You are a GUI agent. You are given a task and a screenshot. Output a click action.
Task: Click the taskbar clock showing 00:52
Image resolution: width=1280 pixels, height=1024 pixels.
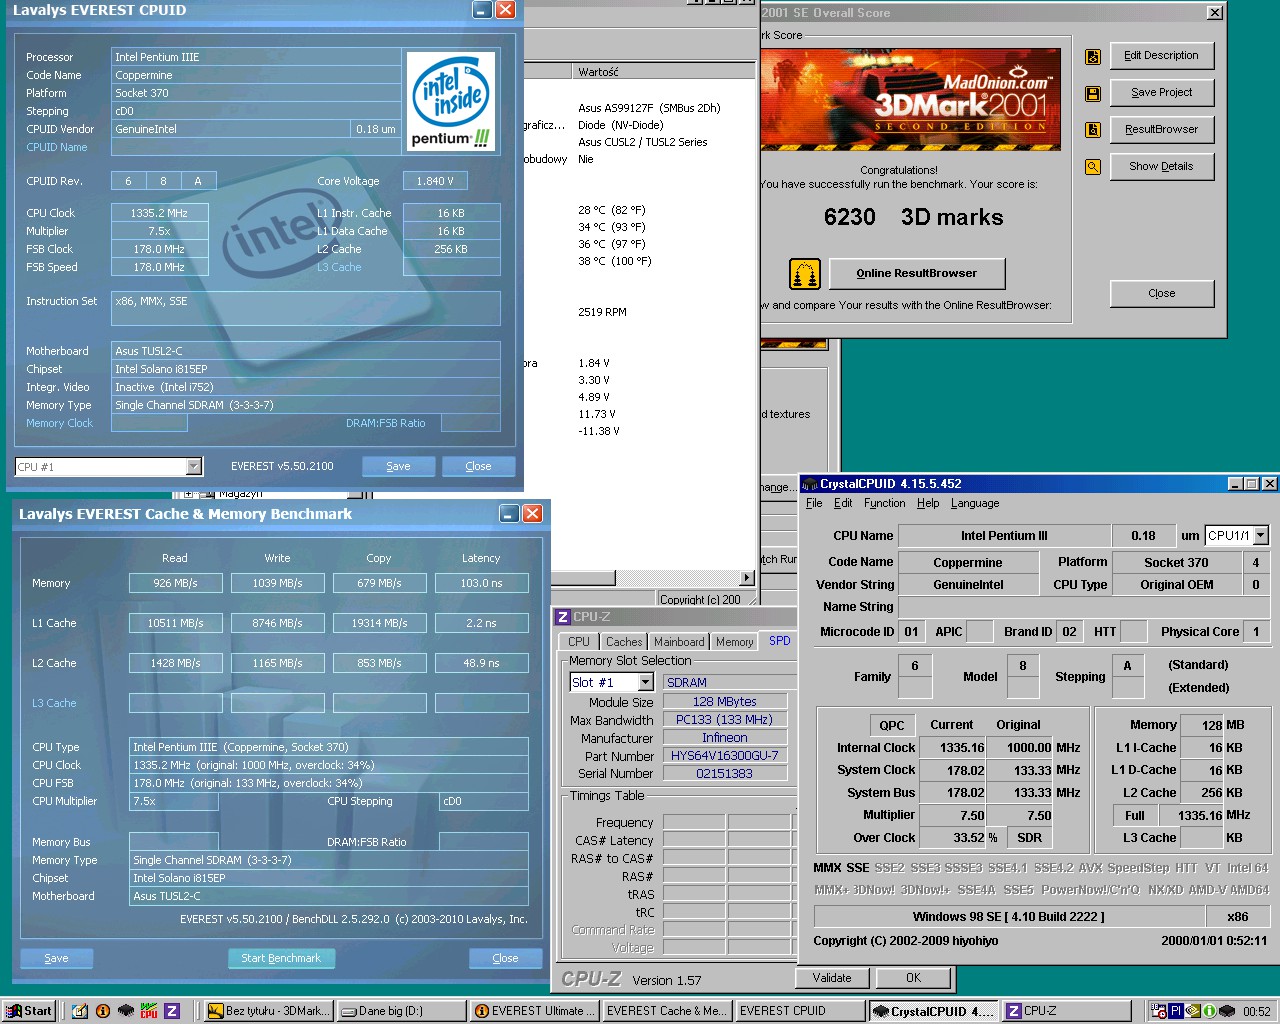click(1256, 1011)
